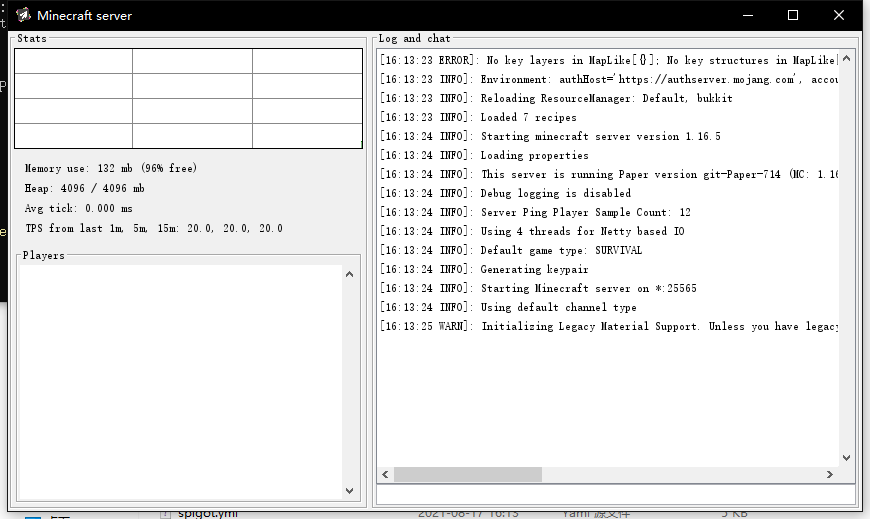Click the log's right horizontal scroll arrow
The image size is (870, 519).
829,475
